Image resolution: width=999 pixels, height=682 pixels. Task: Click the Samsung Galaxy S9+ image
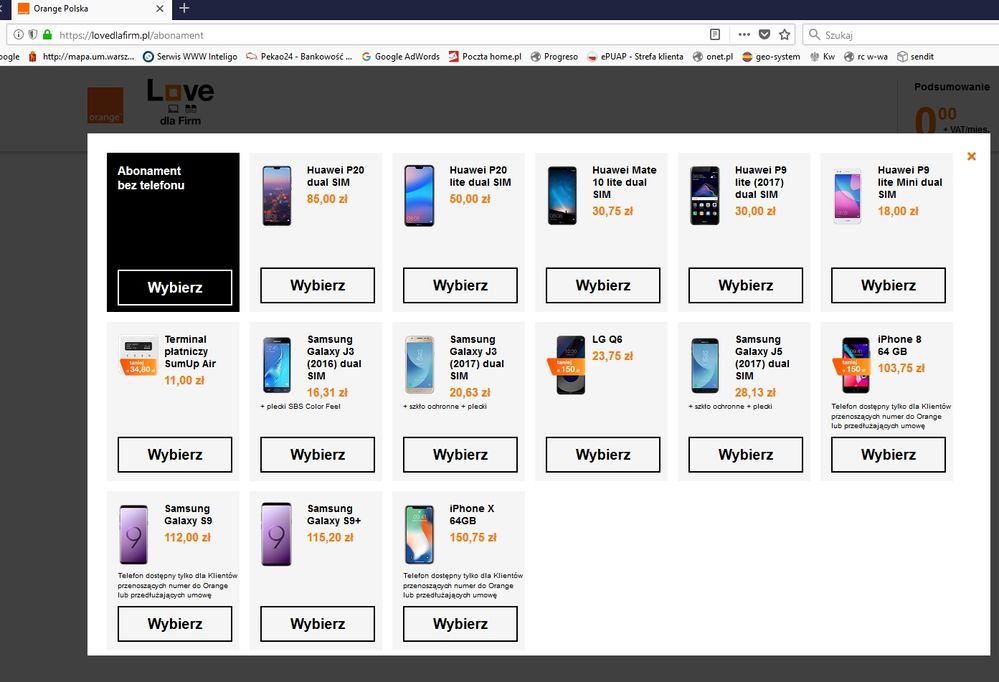(x=277, y=534)
